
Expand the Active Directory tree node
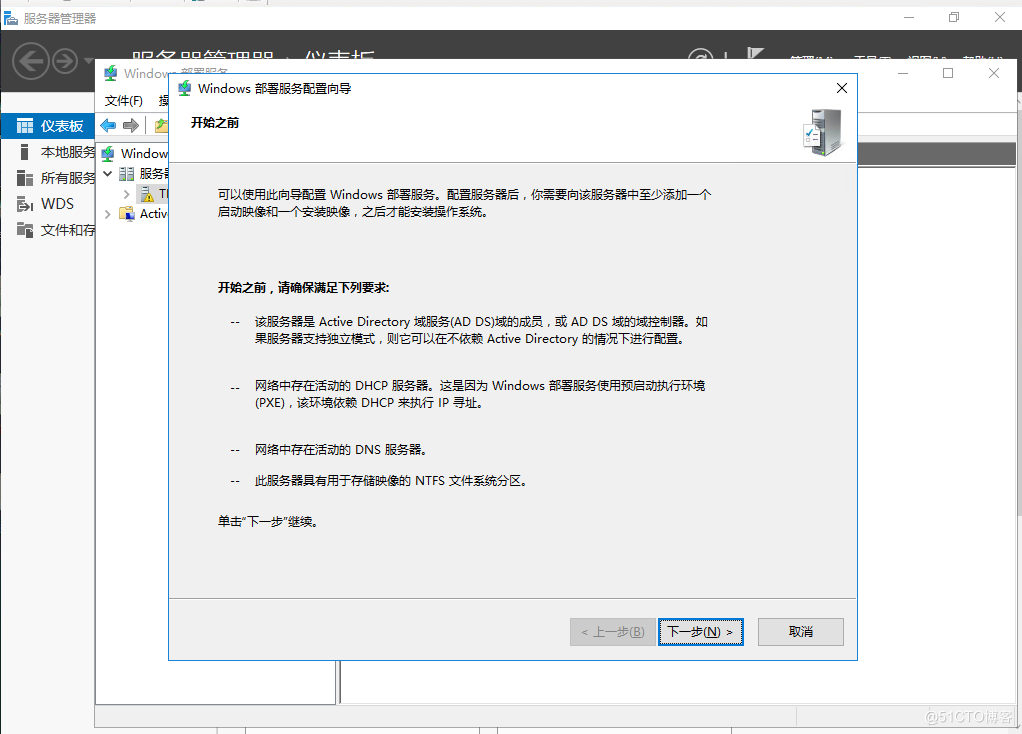(x=108, y=214)
